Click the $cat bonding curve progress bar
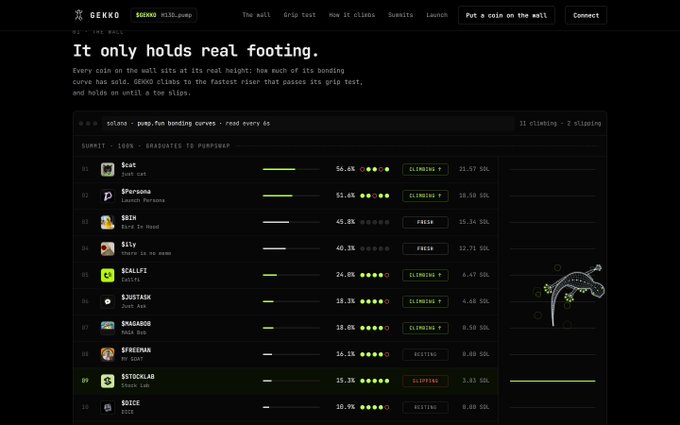Screen dimensions: 680x425 291,169
